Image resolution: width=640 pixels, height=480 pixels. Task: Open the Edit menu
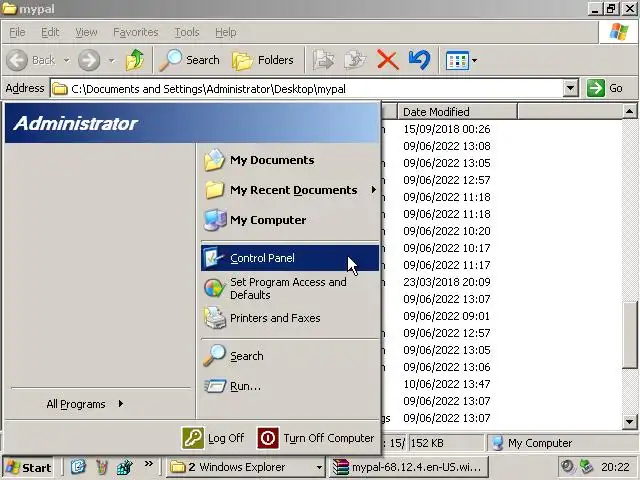pyautogui.click(x=50, y=32)
